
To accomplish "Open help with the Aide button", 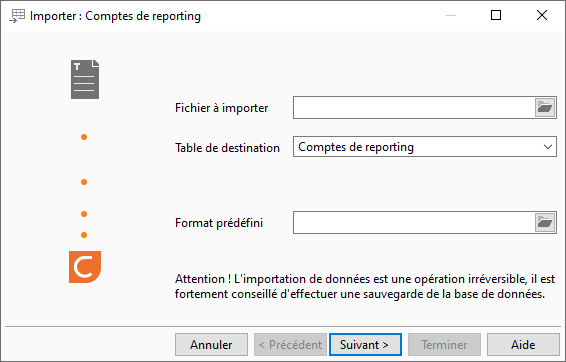I will 523,345.
